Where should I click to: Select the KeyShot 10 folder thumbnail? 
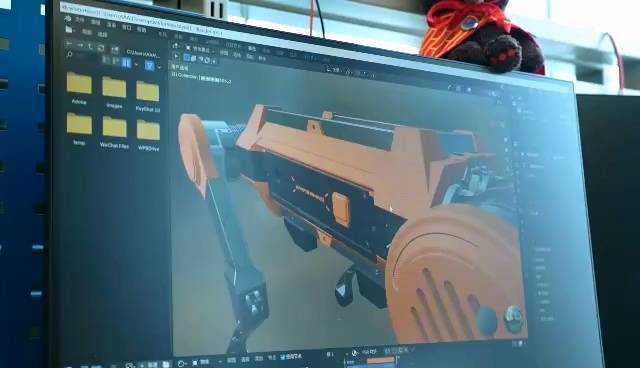[147, 95]
